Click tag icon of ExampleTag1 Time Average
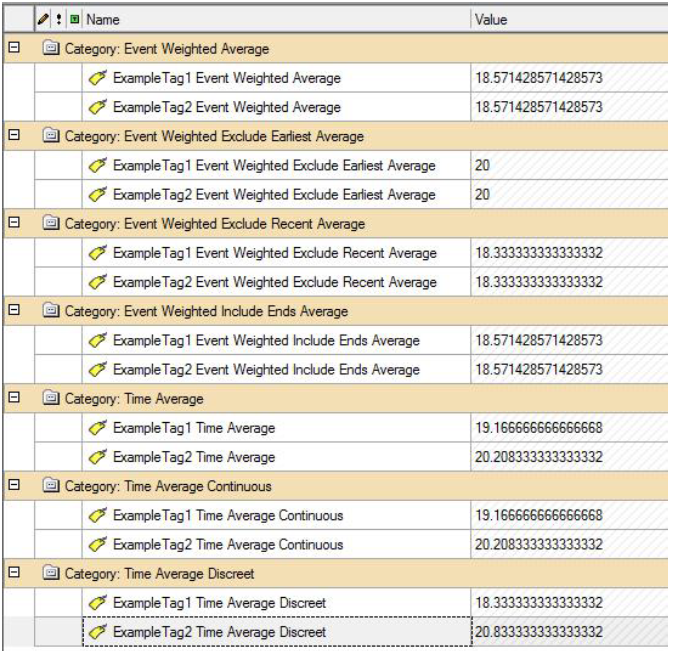The image size is (674, 651). pos(98,427)
